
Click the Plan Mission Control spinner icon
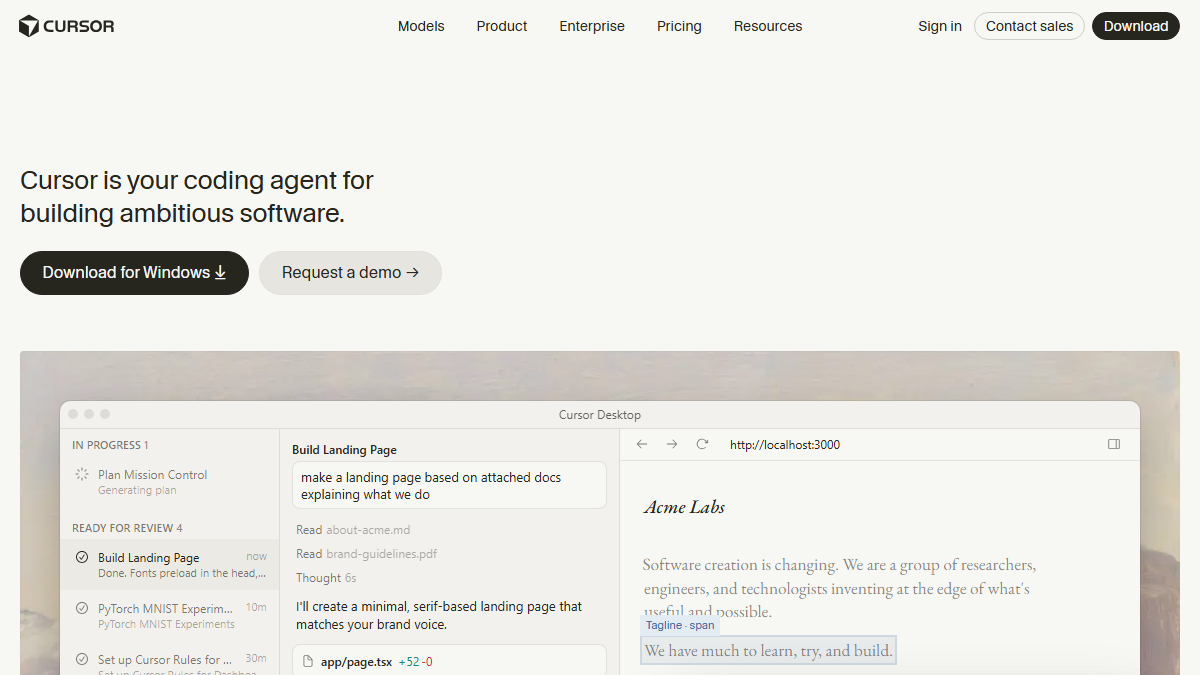tap(82, 475)
